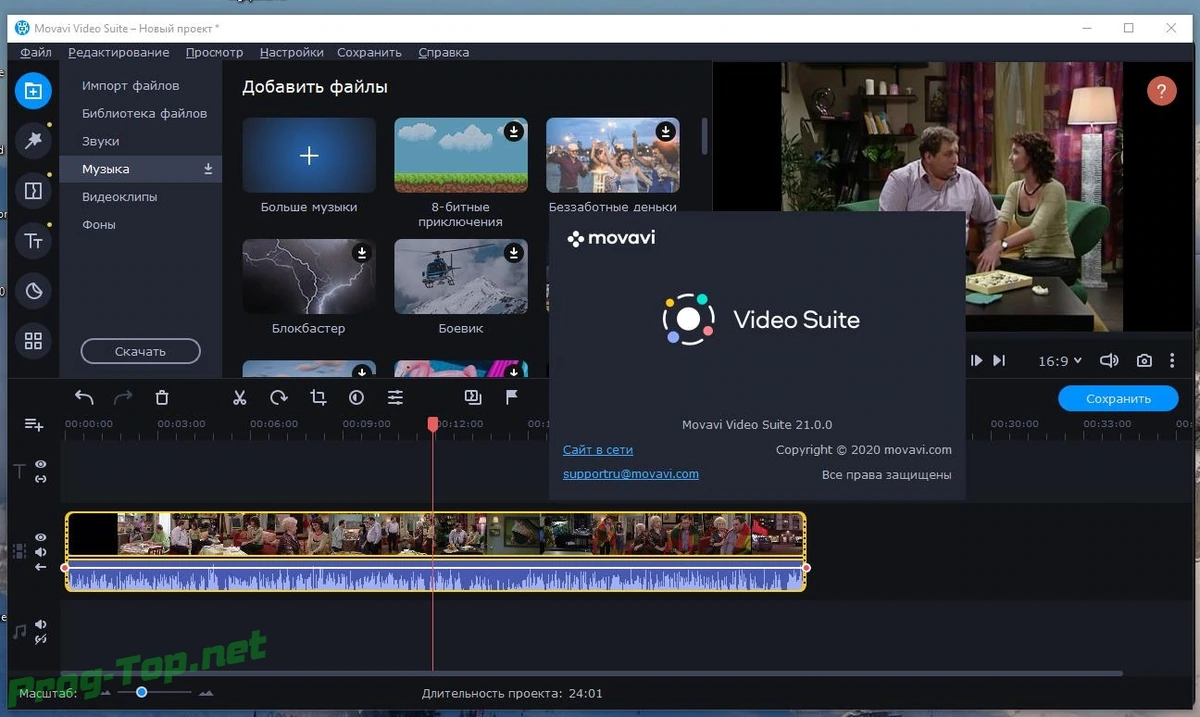Delete selected clip with trash icon
1200x717 pixels.
[x=162, y=398]
